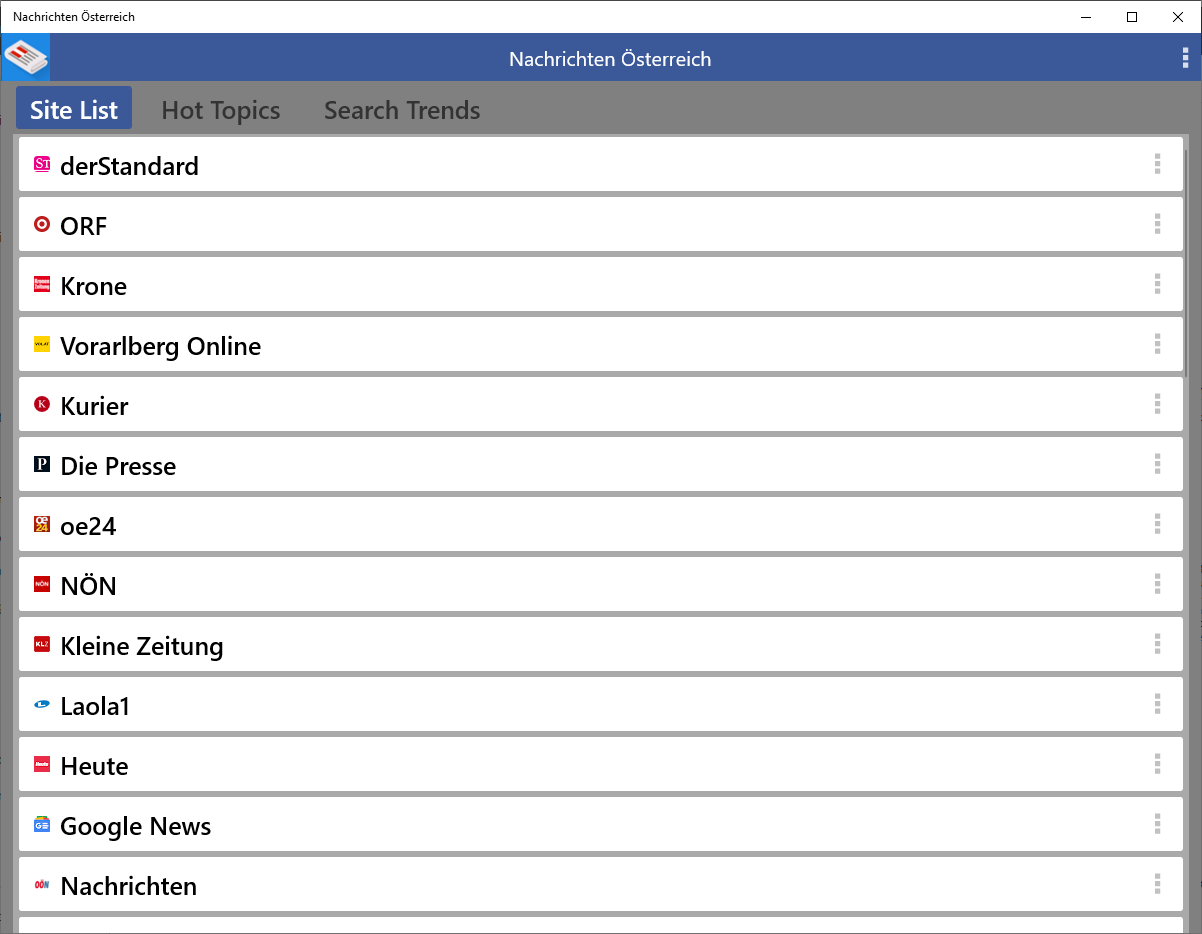Screen dimensions: 1202x934
Task: Click the ORF site favicon
Action: coord(42,224)
